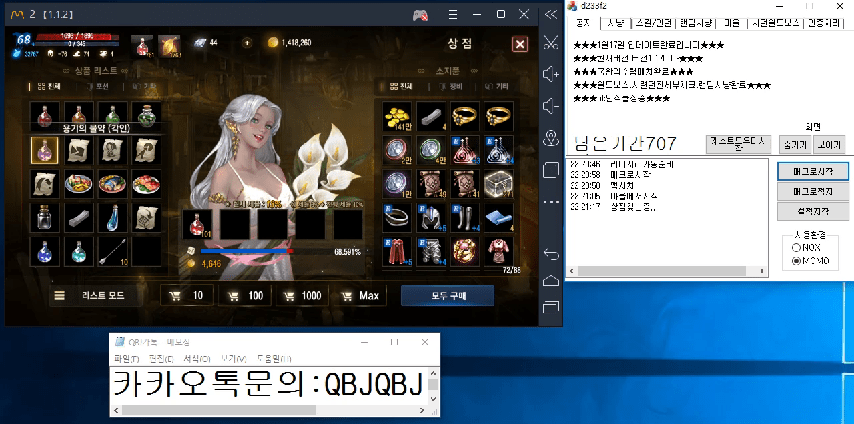Click the blue cloth roll in inventory
This screenshot has height=424, width=854.
coord(499,217)
